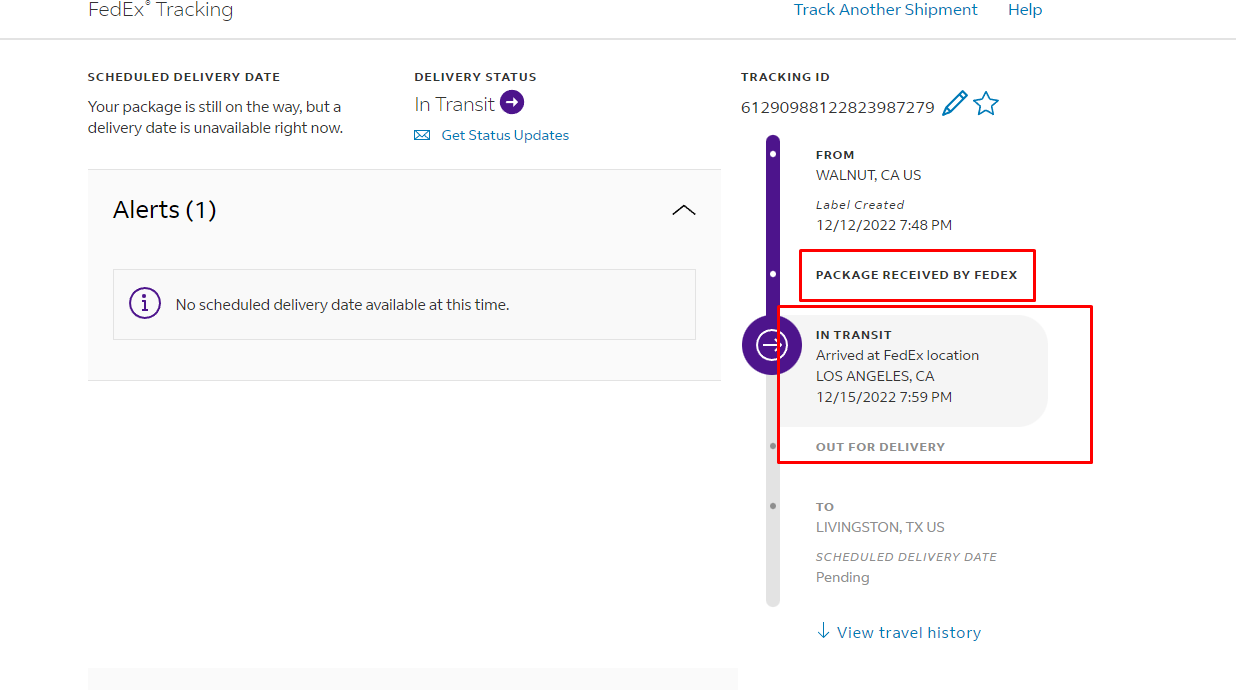
Task: Click the purple arrow icon beside Delivery Status
Action: tap(512, 103)
